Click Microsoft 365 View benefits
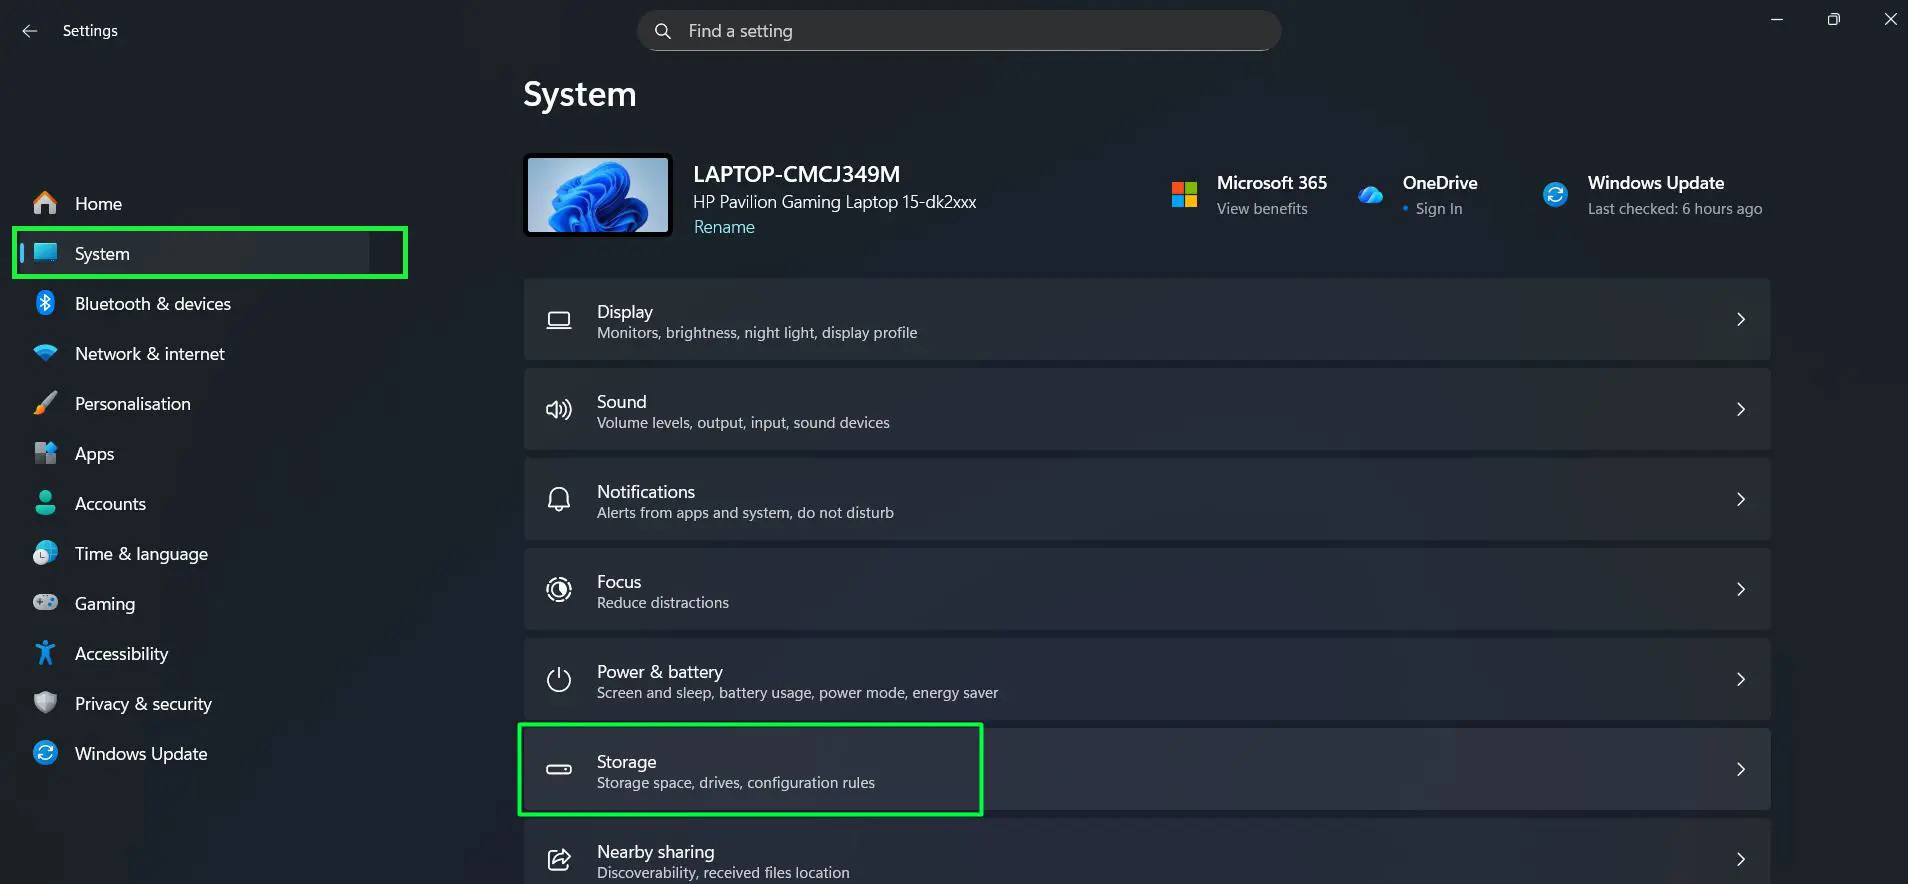 point(1262,209)
